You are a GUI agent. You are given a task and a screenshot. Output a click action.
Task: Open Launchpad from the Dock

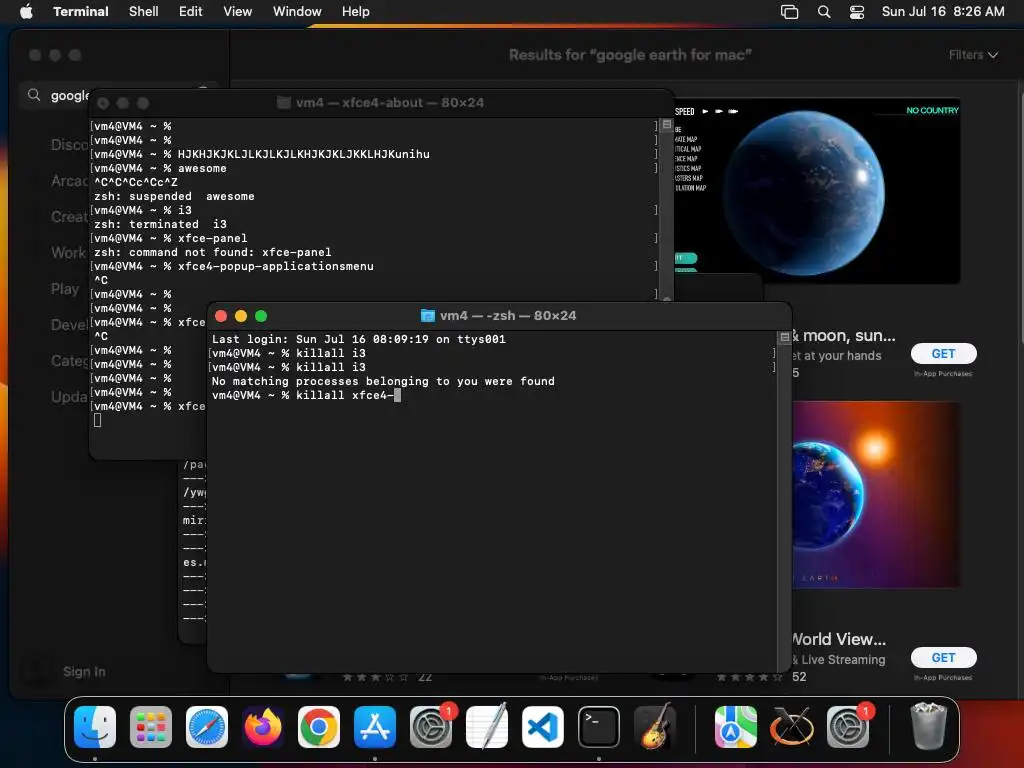point(151,727)
